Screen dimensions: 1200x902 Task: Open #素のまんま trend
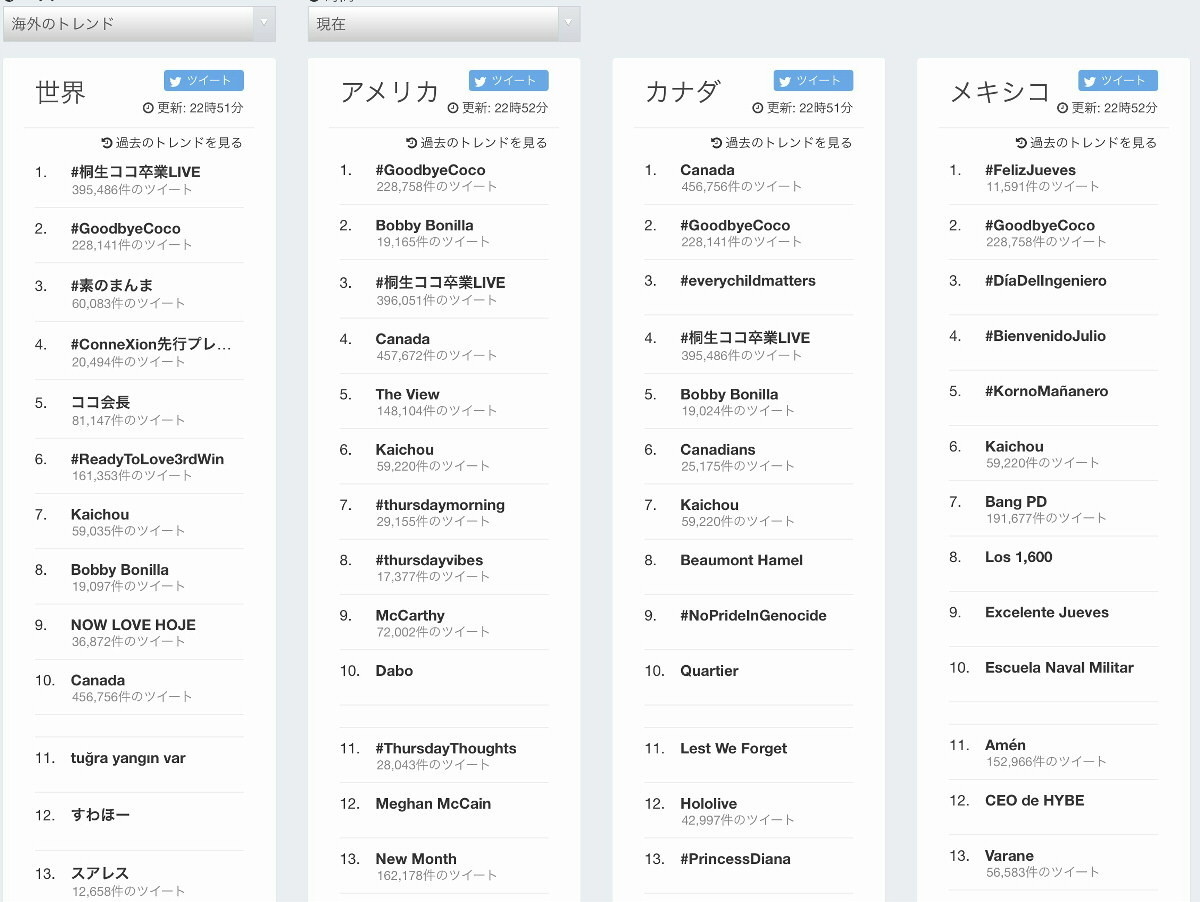[112, 286]
